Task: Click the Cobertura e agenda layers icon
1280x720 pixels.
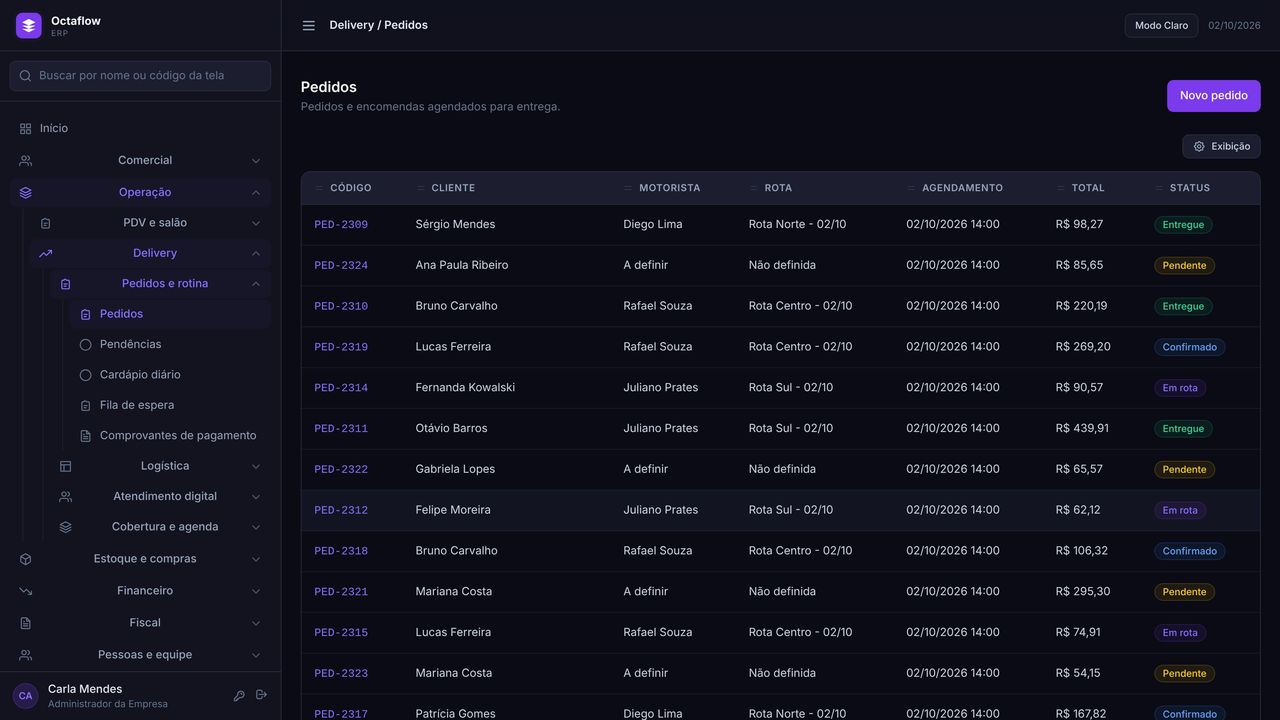Action: 66,527
